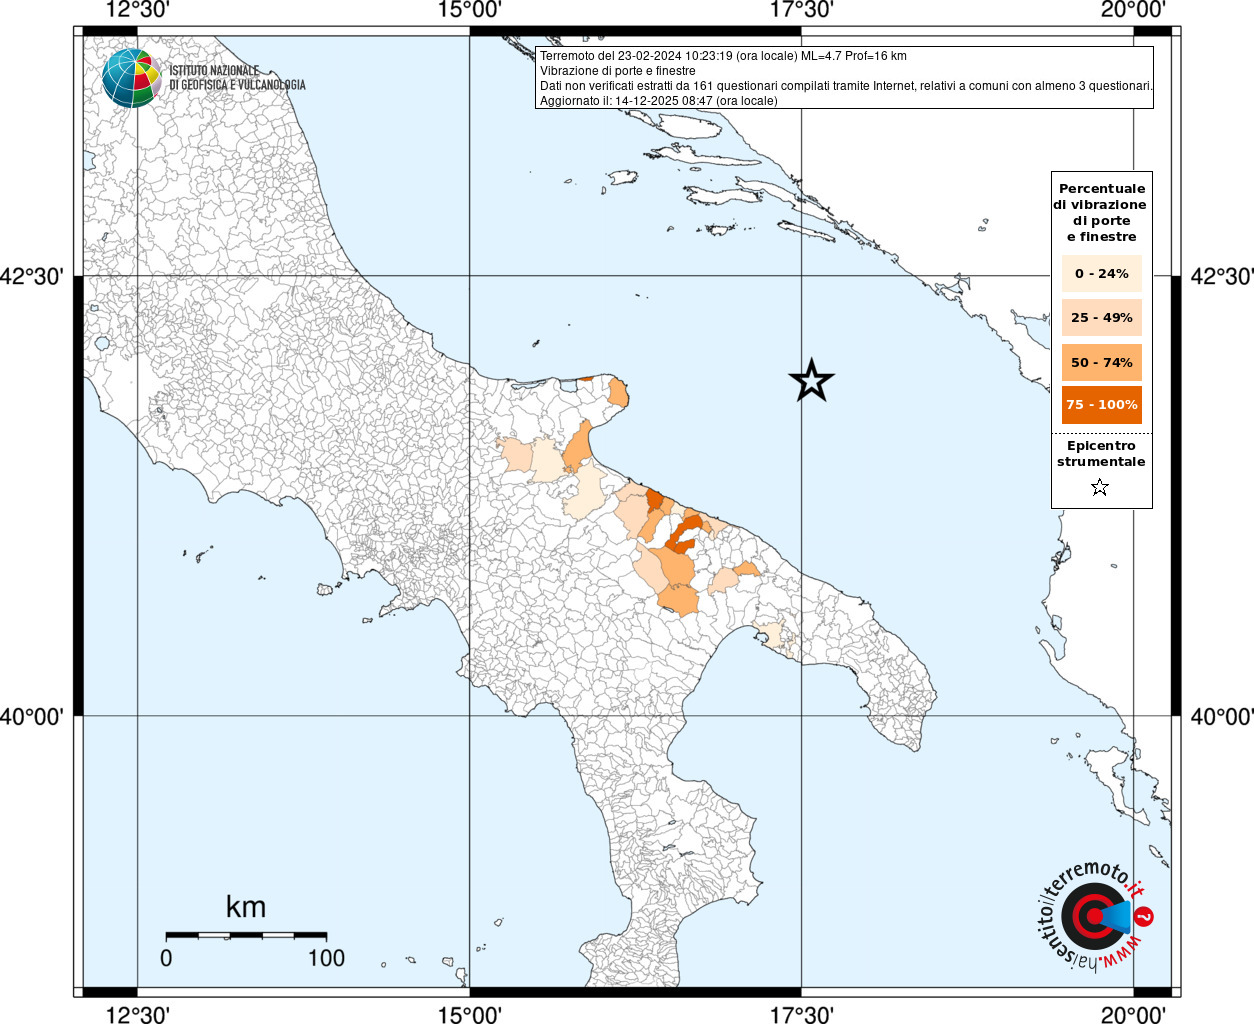Viewport: 1254px width, 1024px height.
Task: Click the 'Epicentro strumentale' legend label
Action: (1101, 454)
